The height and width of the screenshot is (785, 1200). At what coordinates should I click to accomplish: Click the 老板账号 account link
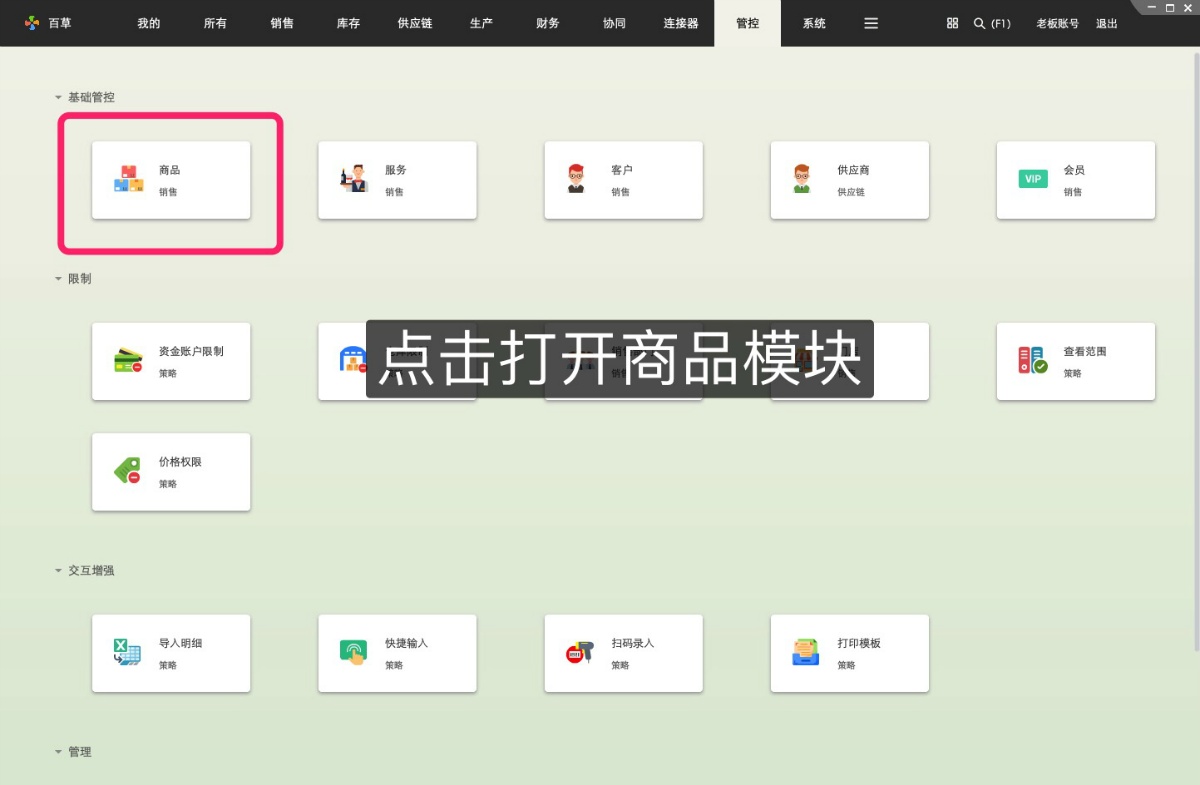[1057, 23]
